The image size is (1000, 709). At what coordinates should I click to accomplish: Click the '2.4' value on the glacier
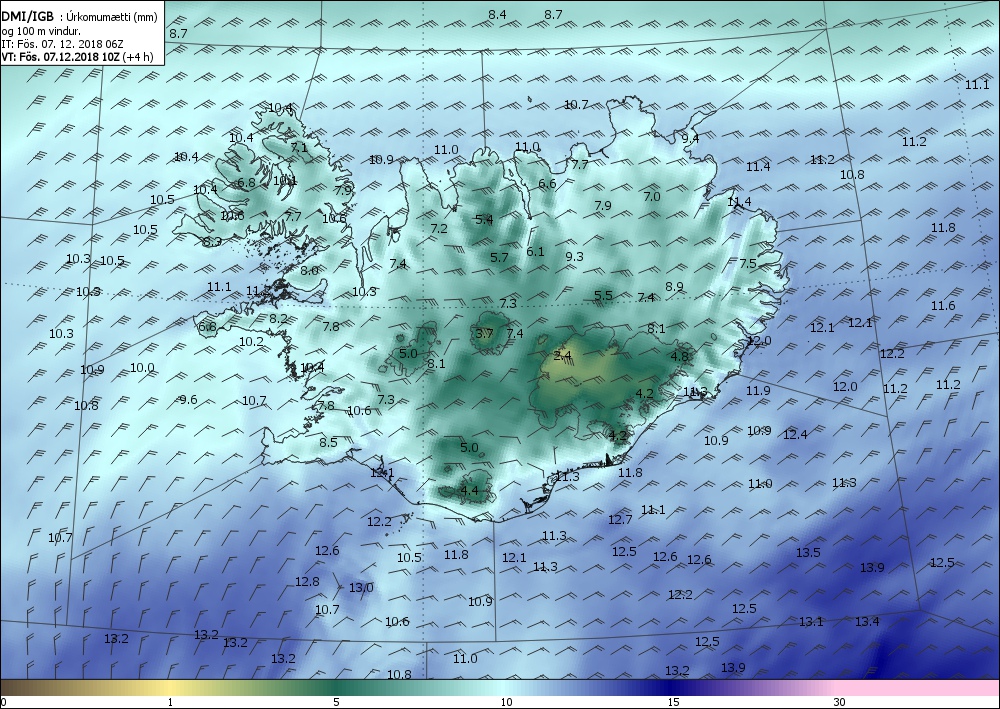coord(562,356)
